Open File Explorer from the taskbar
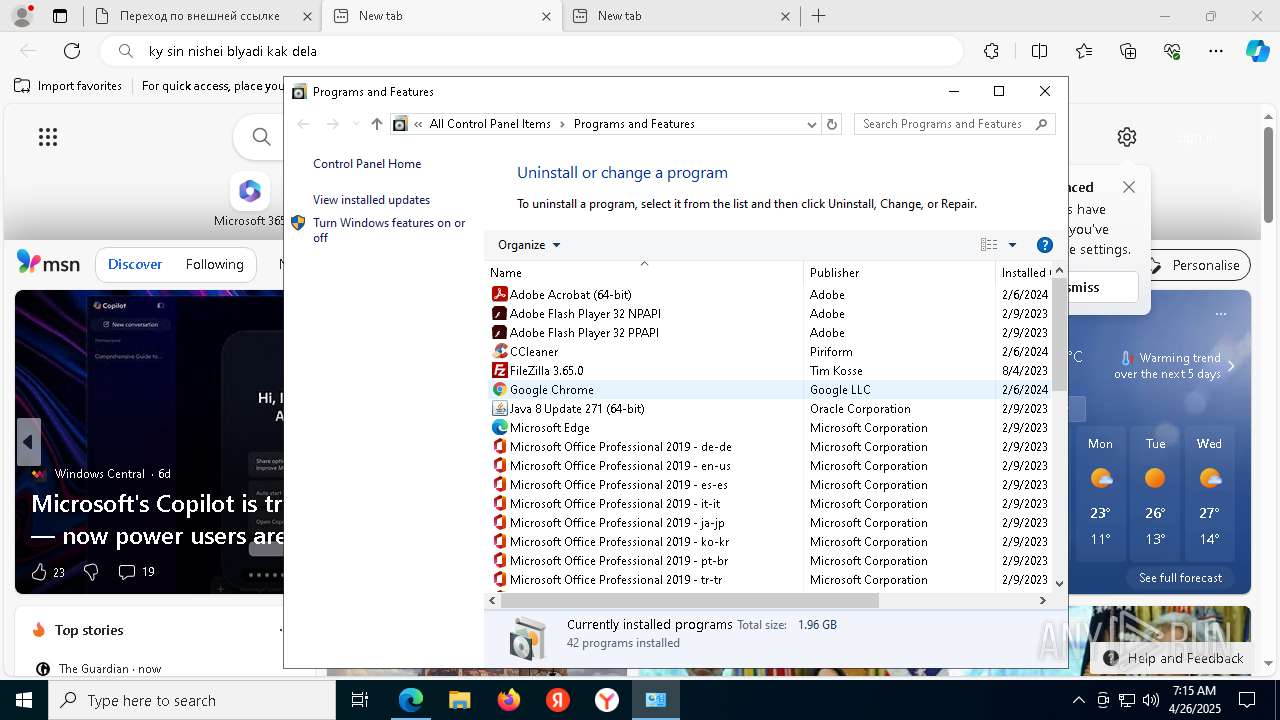This screenshot has height=720, width=1280. 459,700
